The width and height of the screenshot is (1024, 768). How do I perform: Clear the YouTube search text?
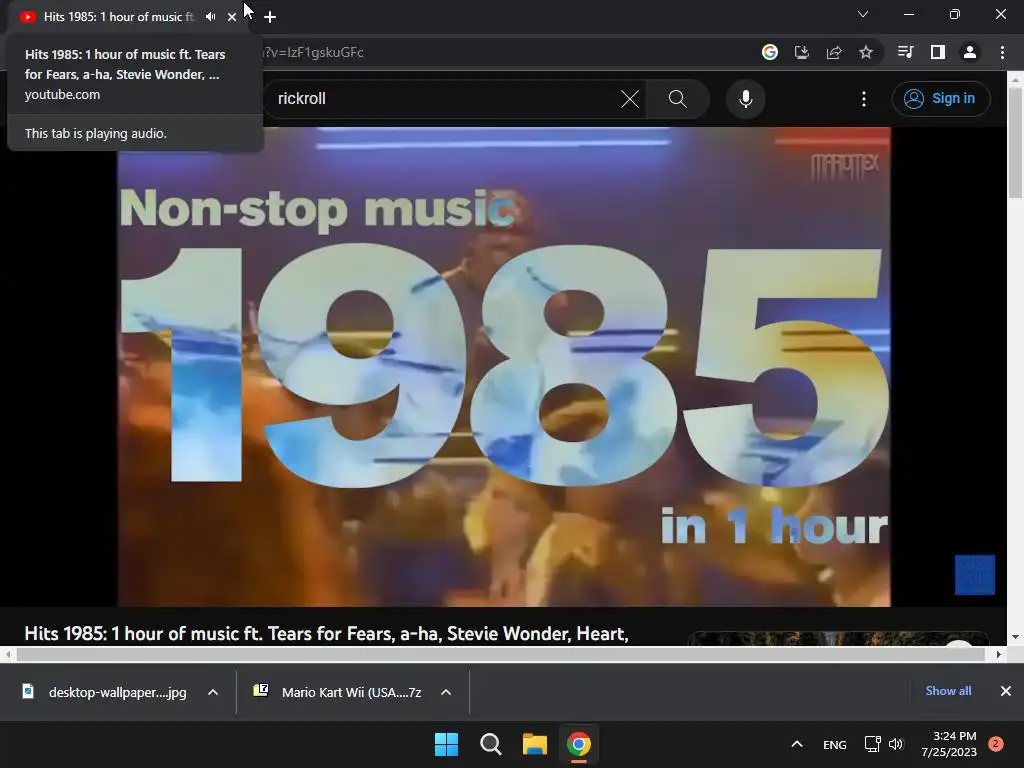click(x=630, y=99)
